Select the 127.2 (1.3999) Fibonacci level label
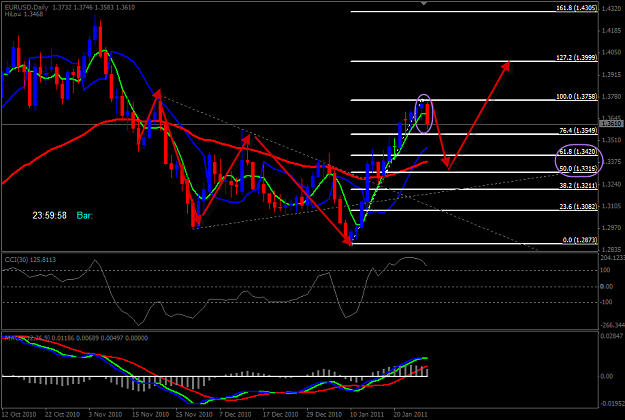Screen dimensions: 625x420 point(577,58)
